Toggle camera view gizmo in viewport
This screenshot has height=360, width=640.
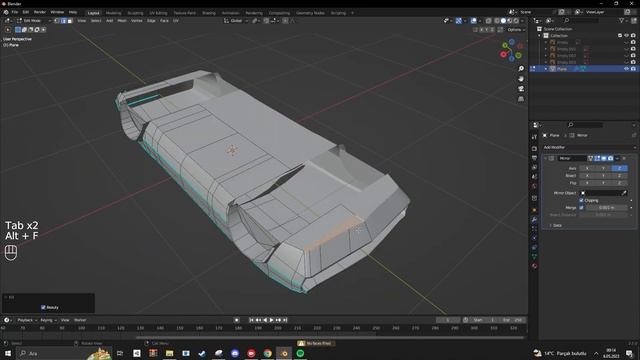pos(521,89)
